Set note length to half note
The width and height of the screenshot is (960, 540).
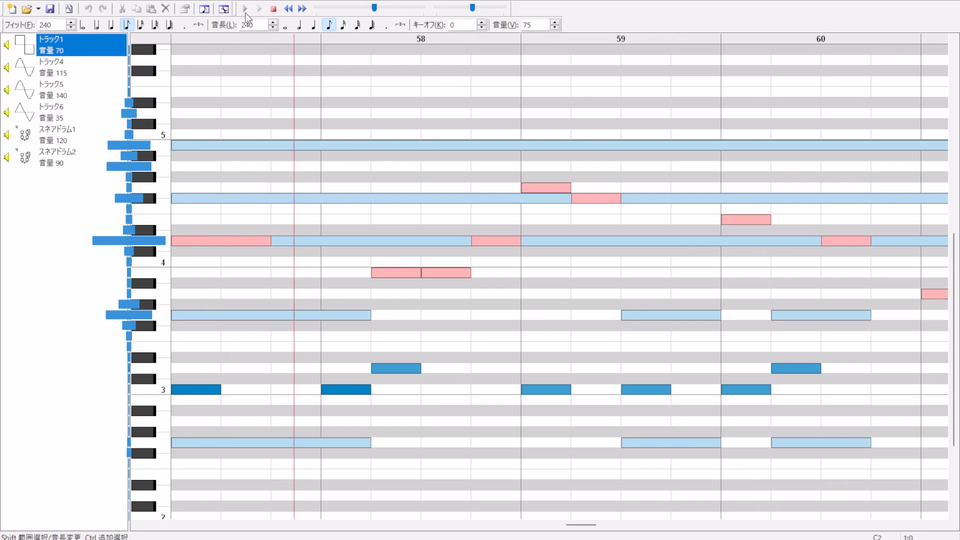[299, 24]
